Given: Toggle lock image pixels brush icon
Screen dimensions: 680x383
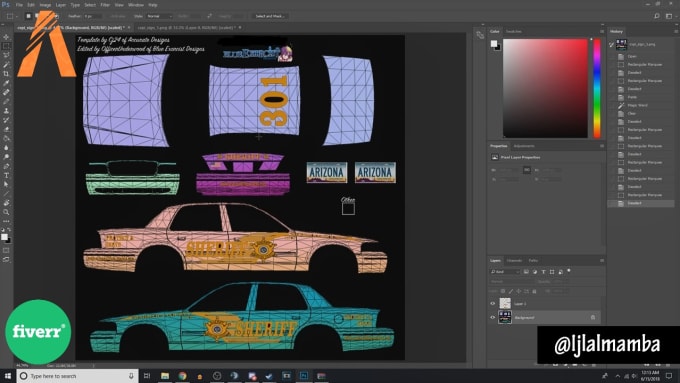Looking at the screenshot, I should [511, 291].
